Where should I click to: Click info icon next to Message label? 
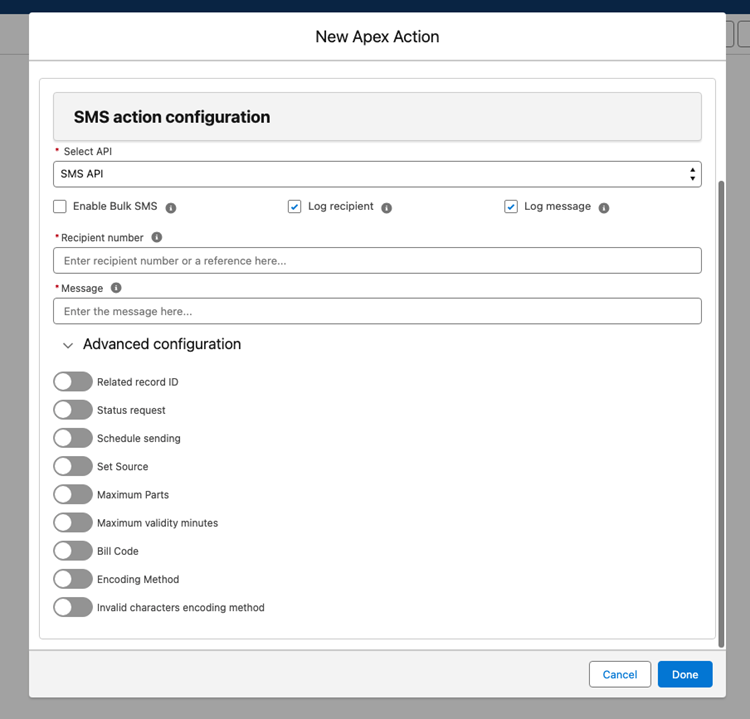point(116,288)
